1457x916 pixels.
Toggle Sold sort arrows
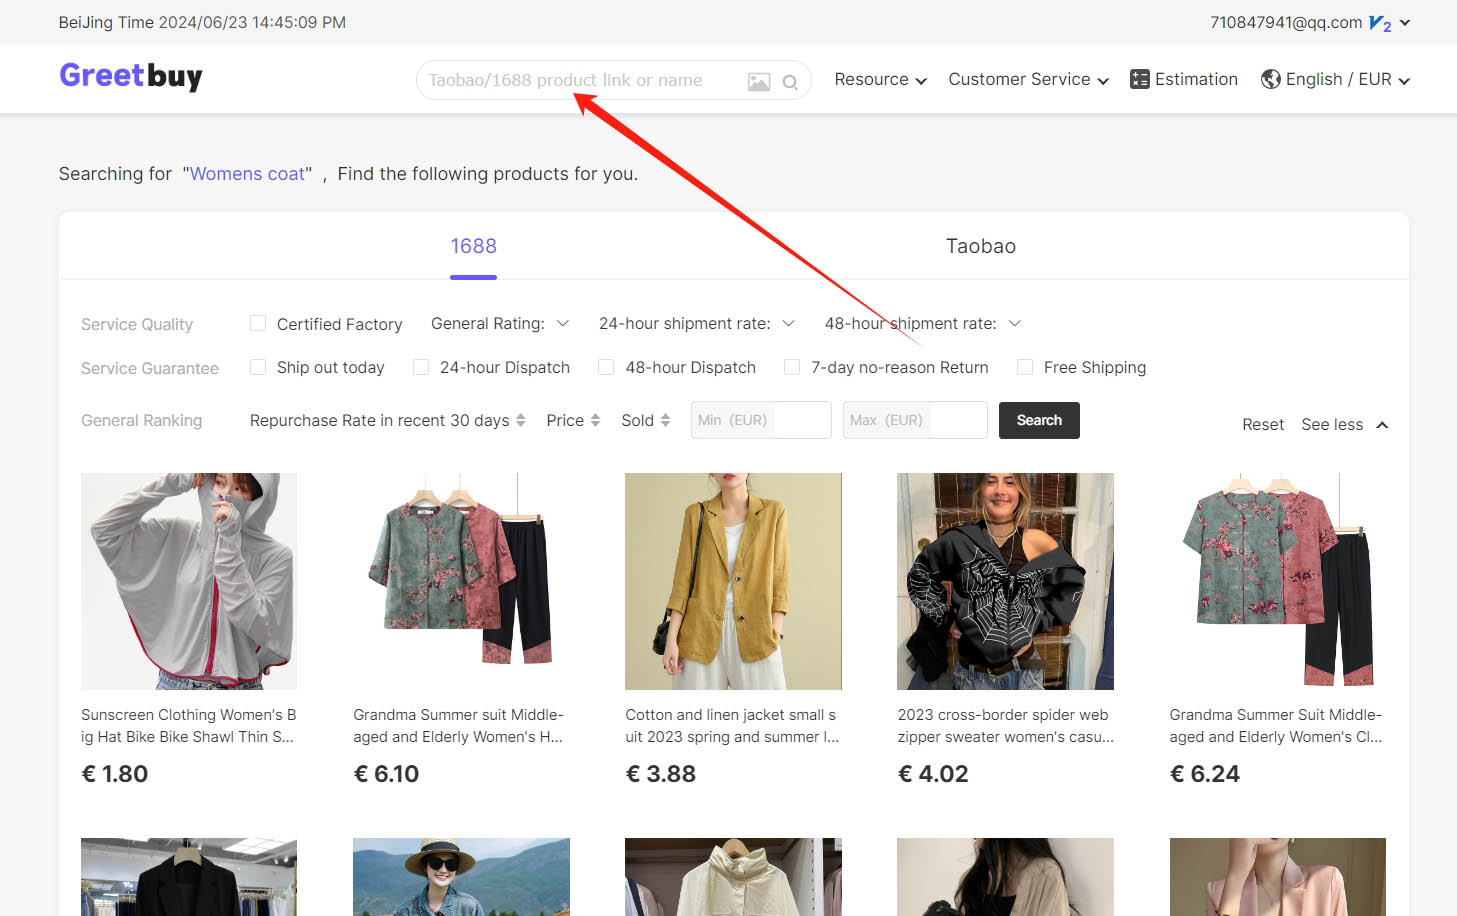point(665,421)
